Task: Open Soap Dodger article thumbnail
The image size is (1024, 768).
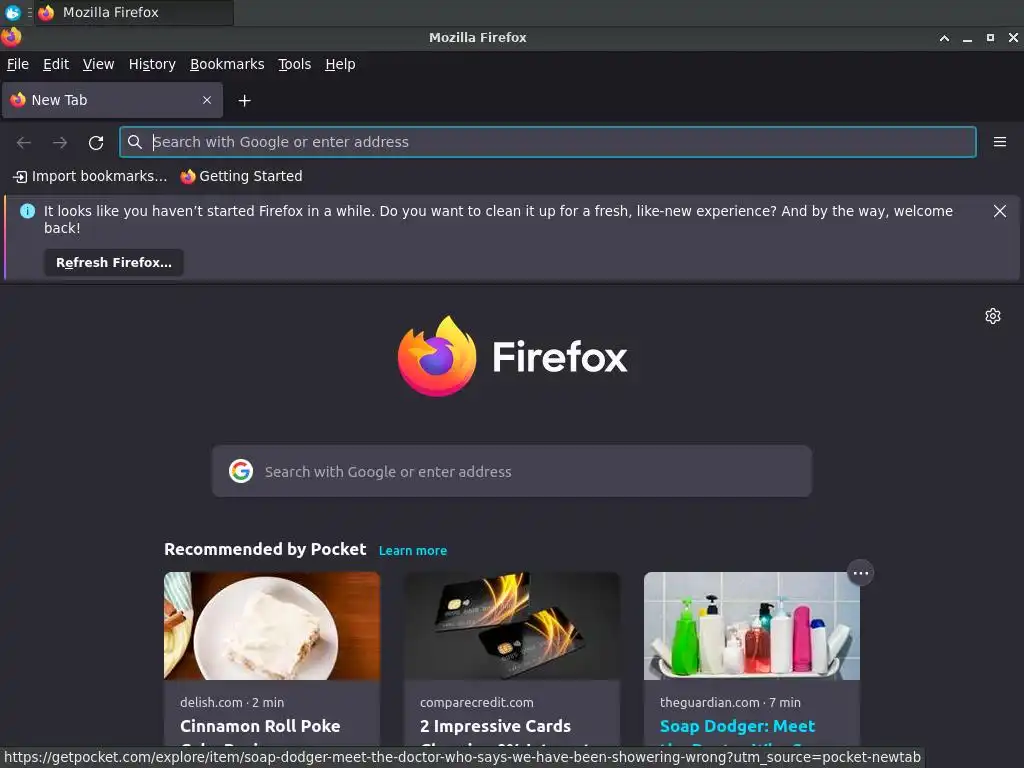Action: click(x=752, y=626)
